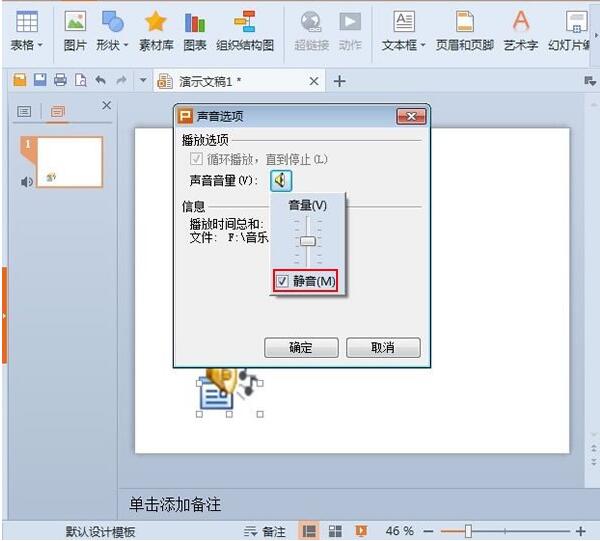Open the table dropdown arrow

click(x=40, y=45)
